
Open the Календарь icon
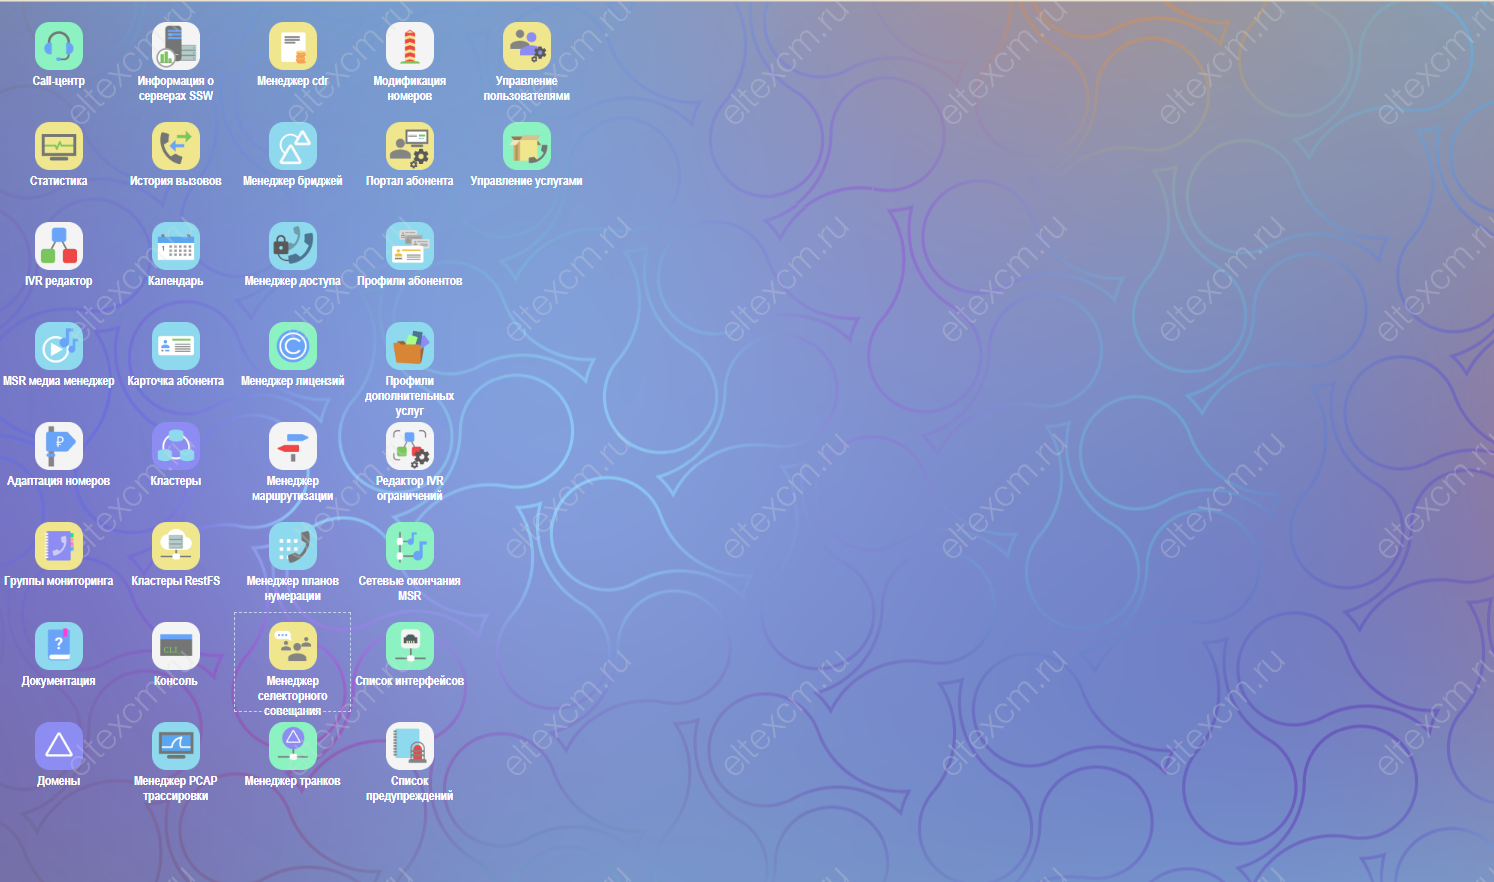pos(176,246)
